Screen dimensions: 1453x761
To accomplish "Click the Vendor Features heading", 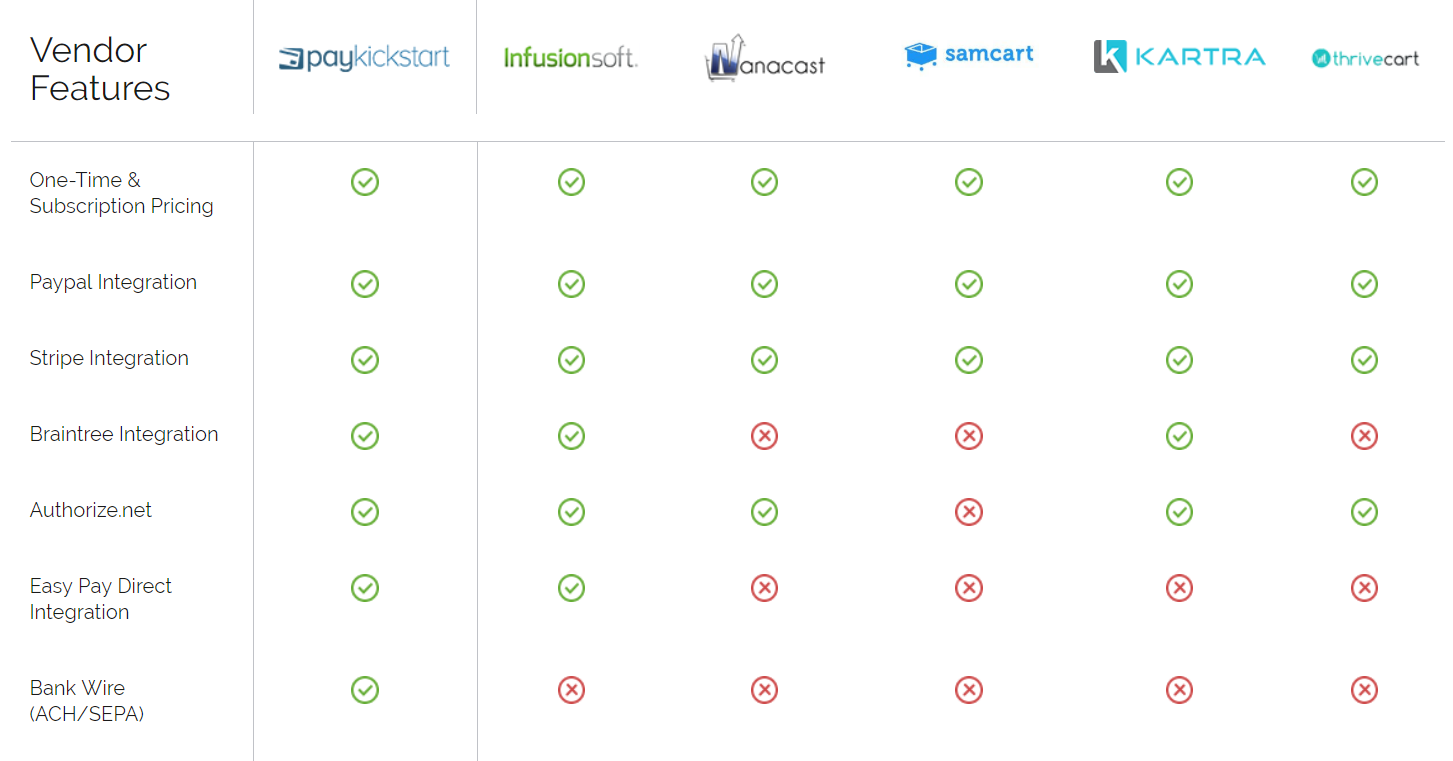I will (x=100, y=69).
